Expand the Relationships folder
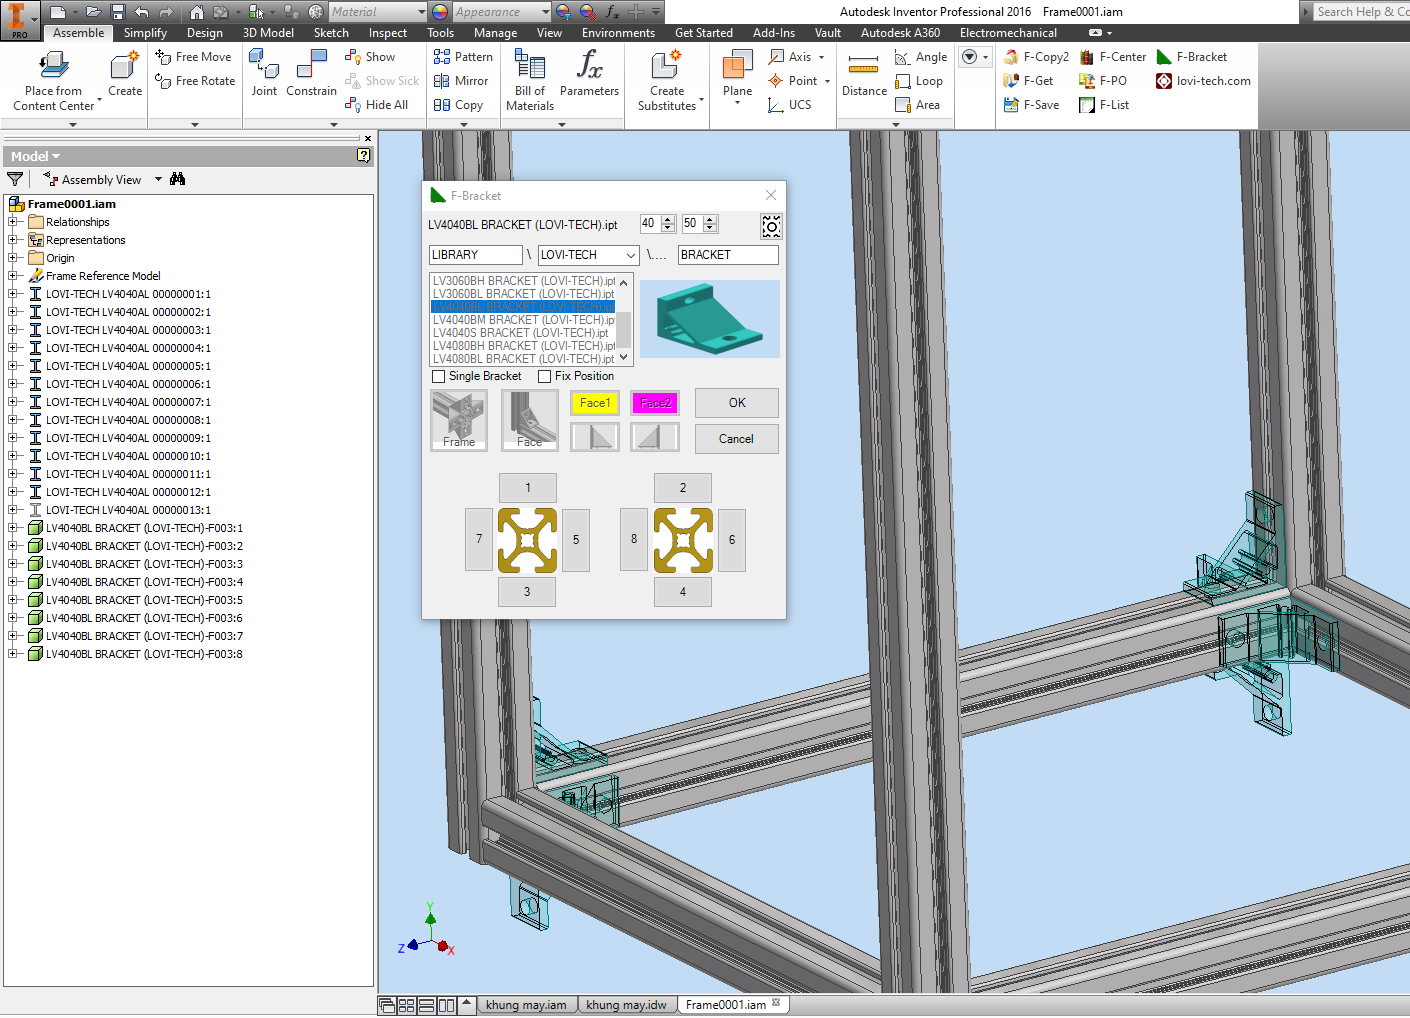Screen dimensions: 1410x1018 [x=14, y=222]
